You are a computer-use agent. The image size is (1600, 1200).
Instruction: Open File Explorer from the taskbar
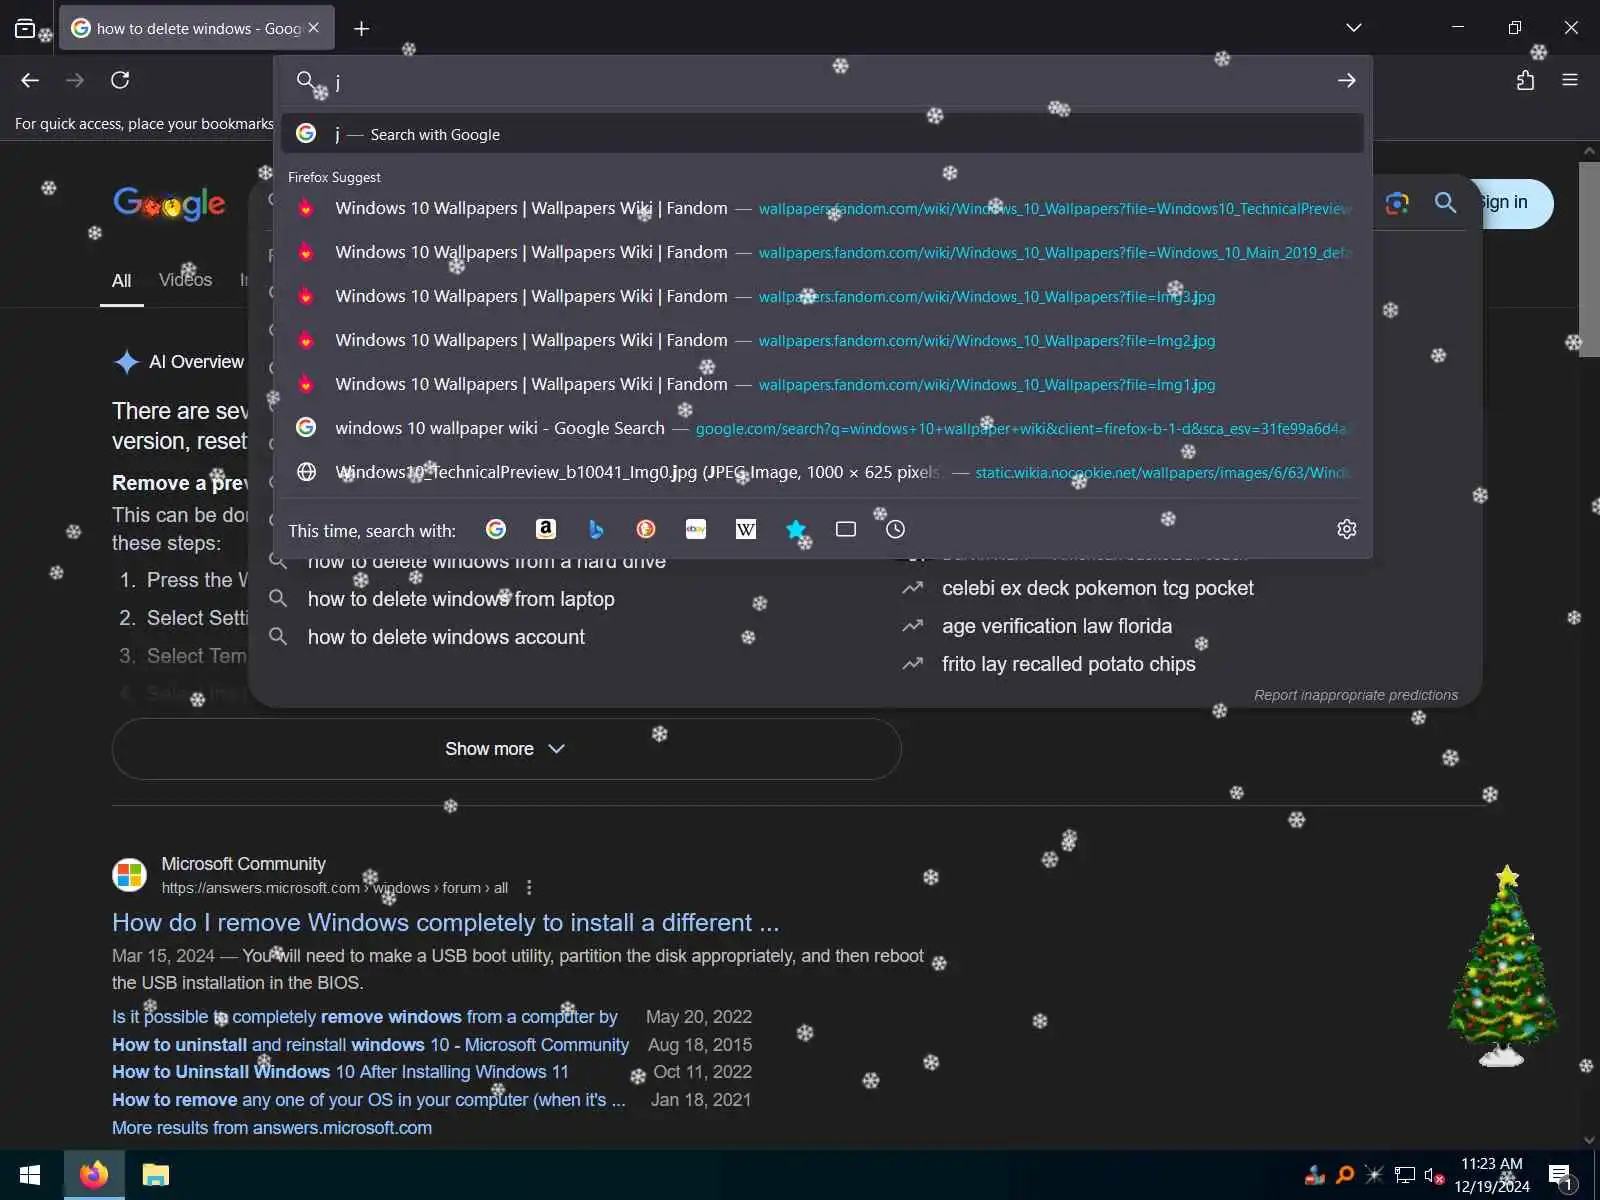tap(156, 1175)
